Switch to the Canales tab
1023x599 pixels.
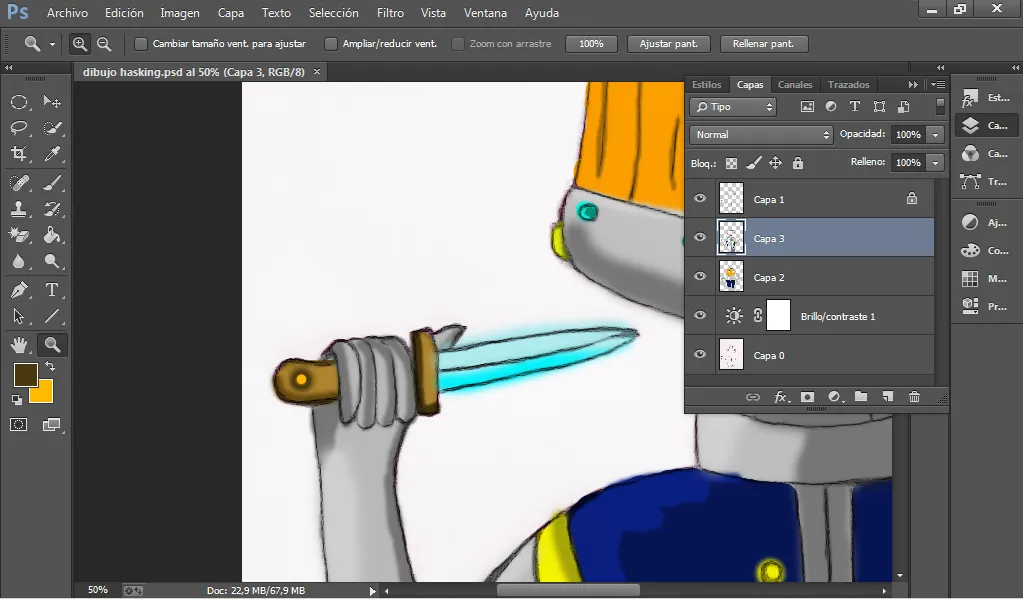(x=795, y=85)
